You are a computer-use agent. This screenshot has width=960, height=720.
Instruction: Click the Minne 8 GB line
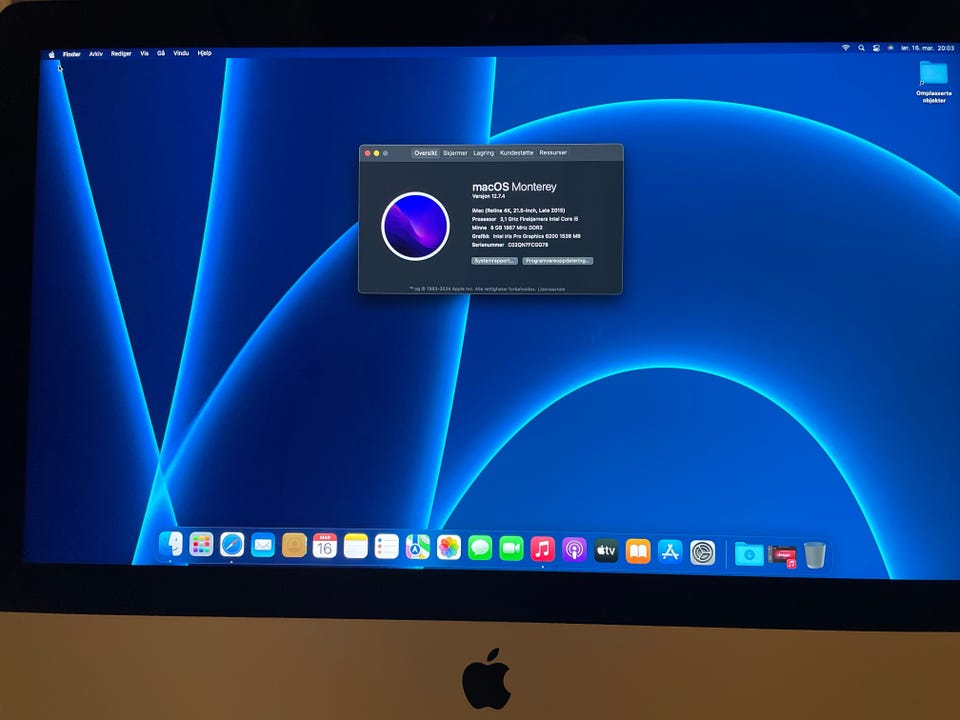[507, 228]
